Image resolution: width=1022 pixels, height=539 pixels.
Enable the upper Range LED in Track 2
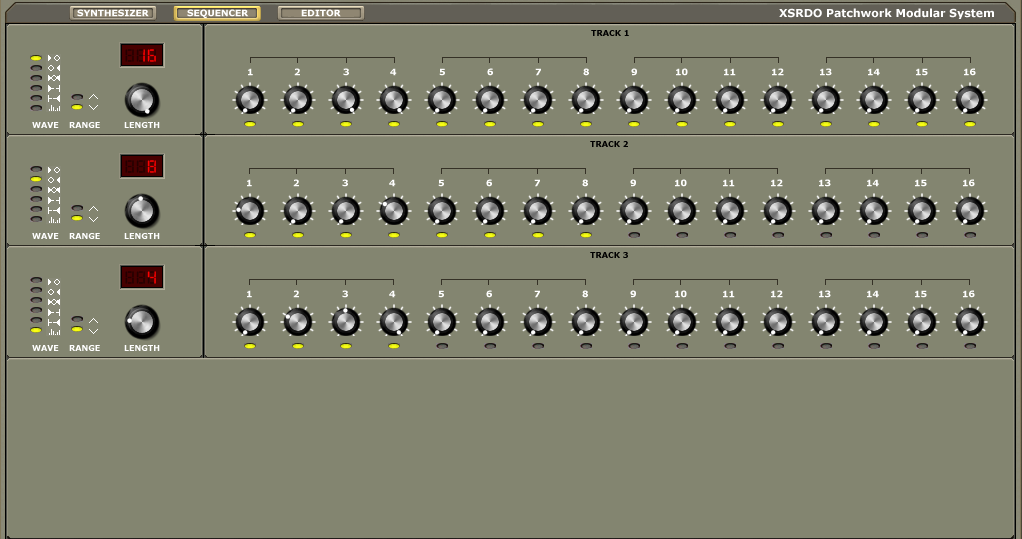[x=77, y=208]
